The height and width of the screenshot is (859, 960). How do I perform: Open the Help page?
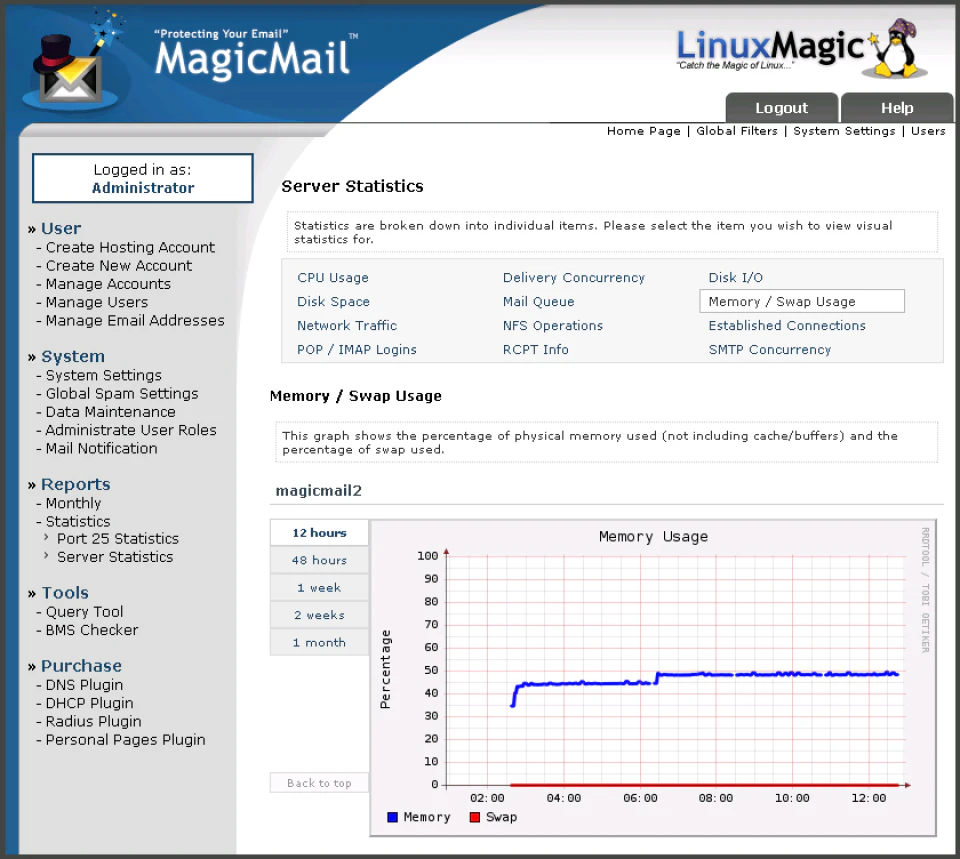point(896,107)
